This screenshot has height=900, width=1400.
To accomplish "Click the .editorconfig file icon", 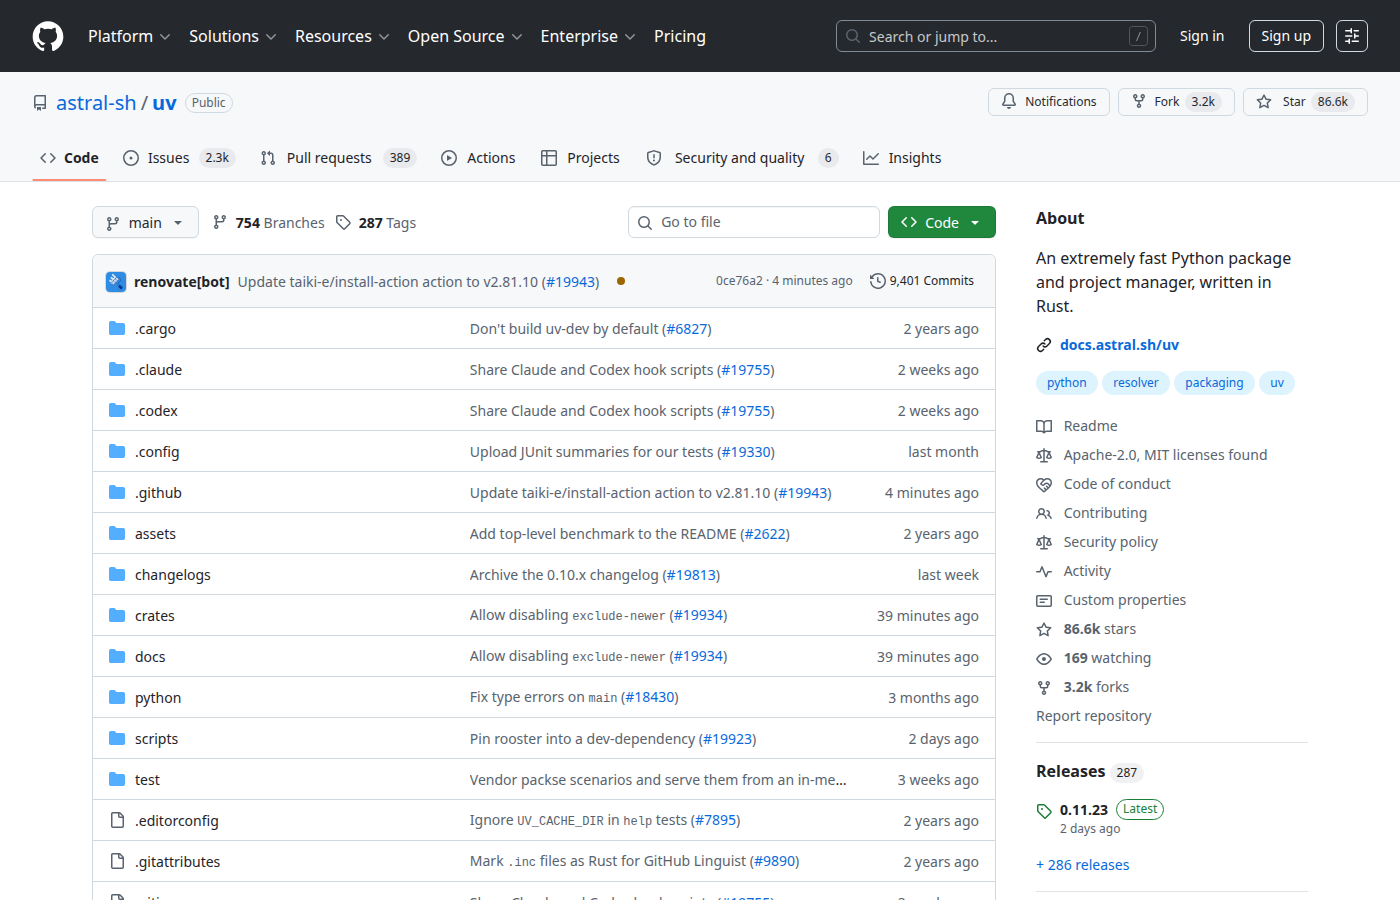I will point(117,820).
